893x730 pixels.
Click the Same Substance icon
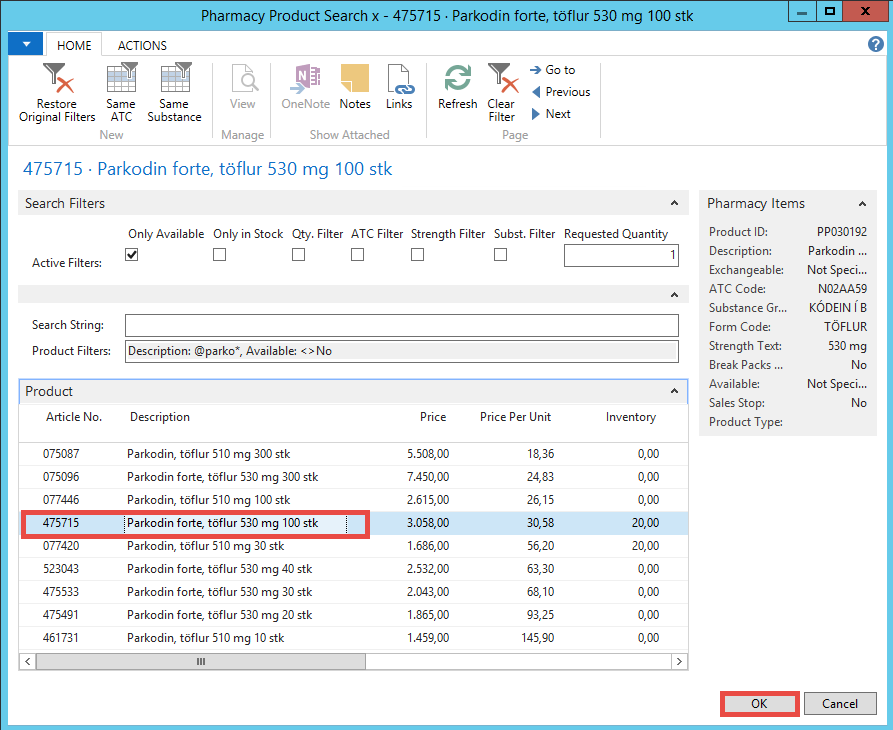click(x=174, y=79)
